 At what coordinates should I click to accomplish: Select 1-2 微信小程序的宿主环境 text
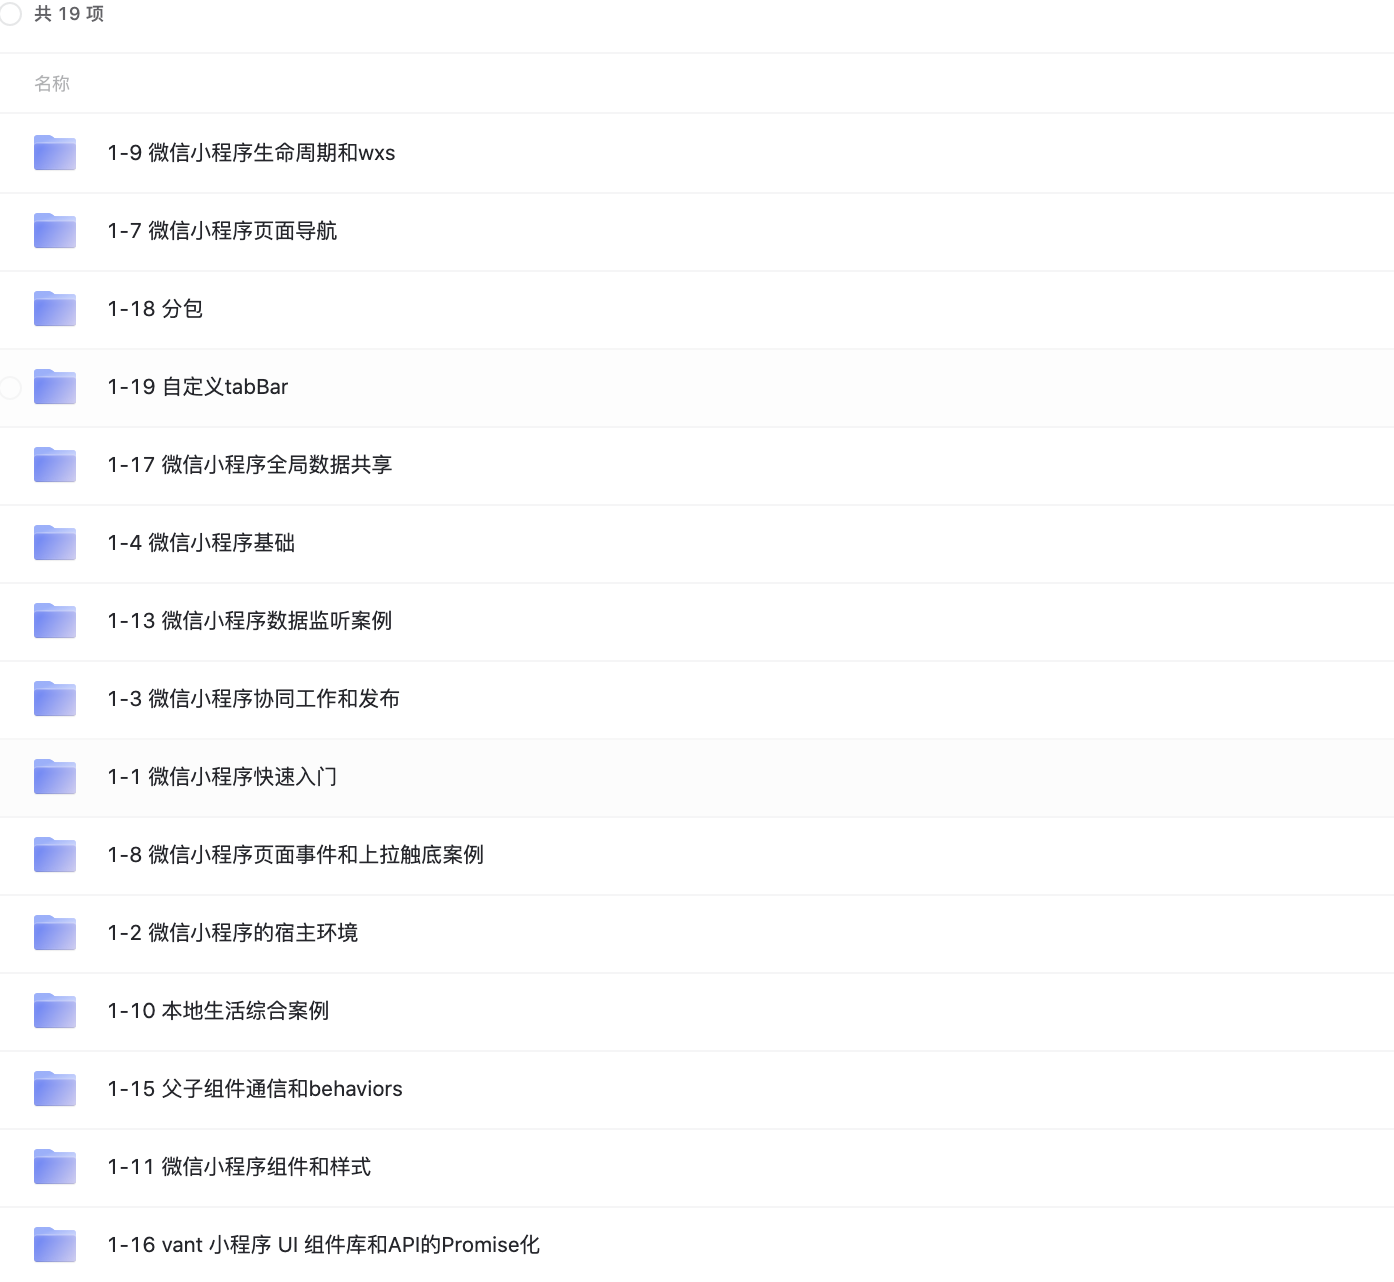click(x=233, y=933)
